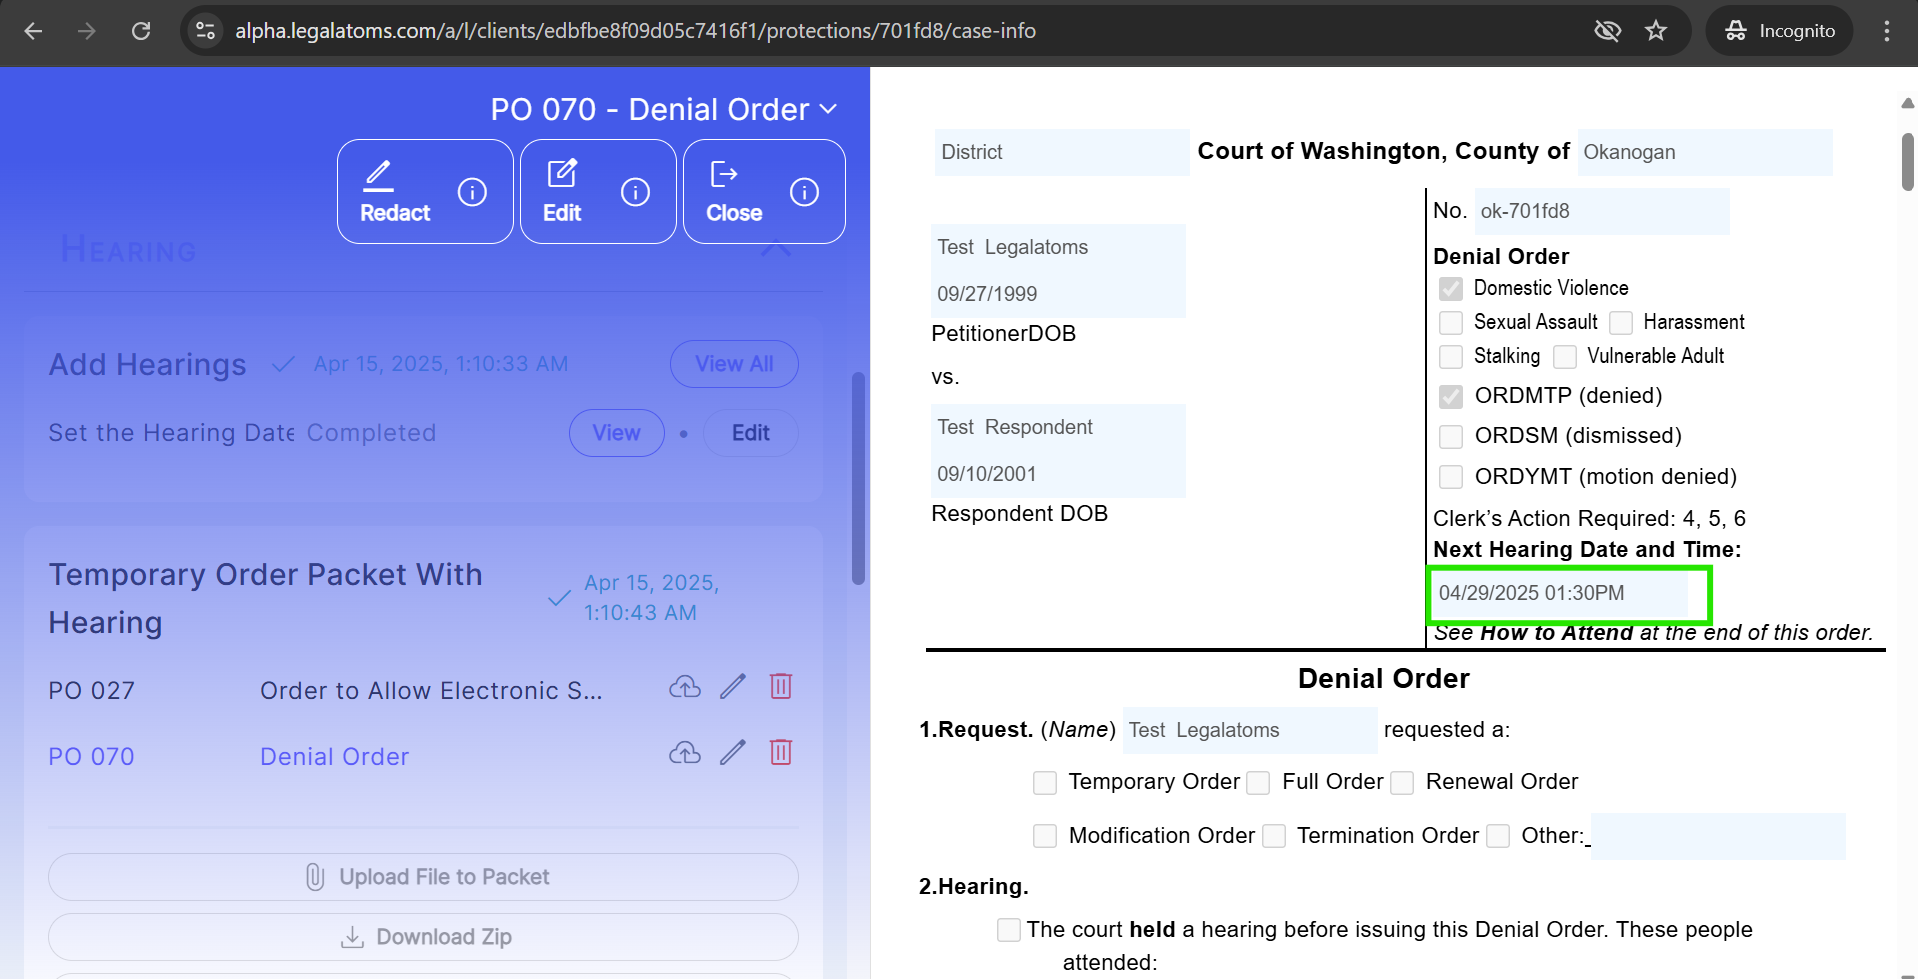
Task: Open info icon next to Edit
Action: tap(635, 191)
